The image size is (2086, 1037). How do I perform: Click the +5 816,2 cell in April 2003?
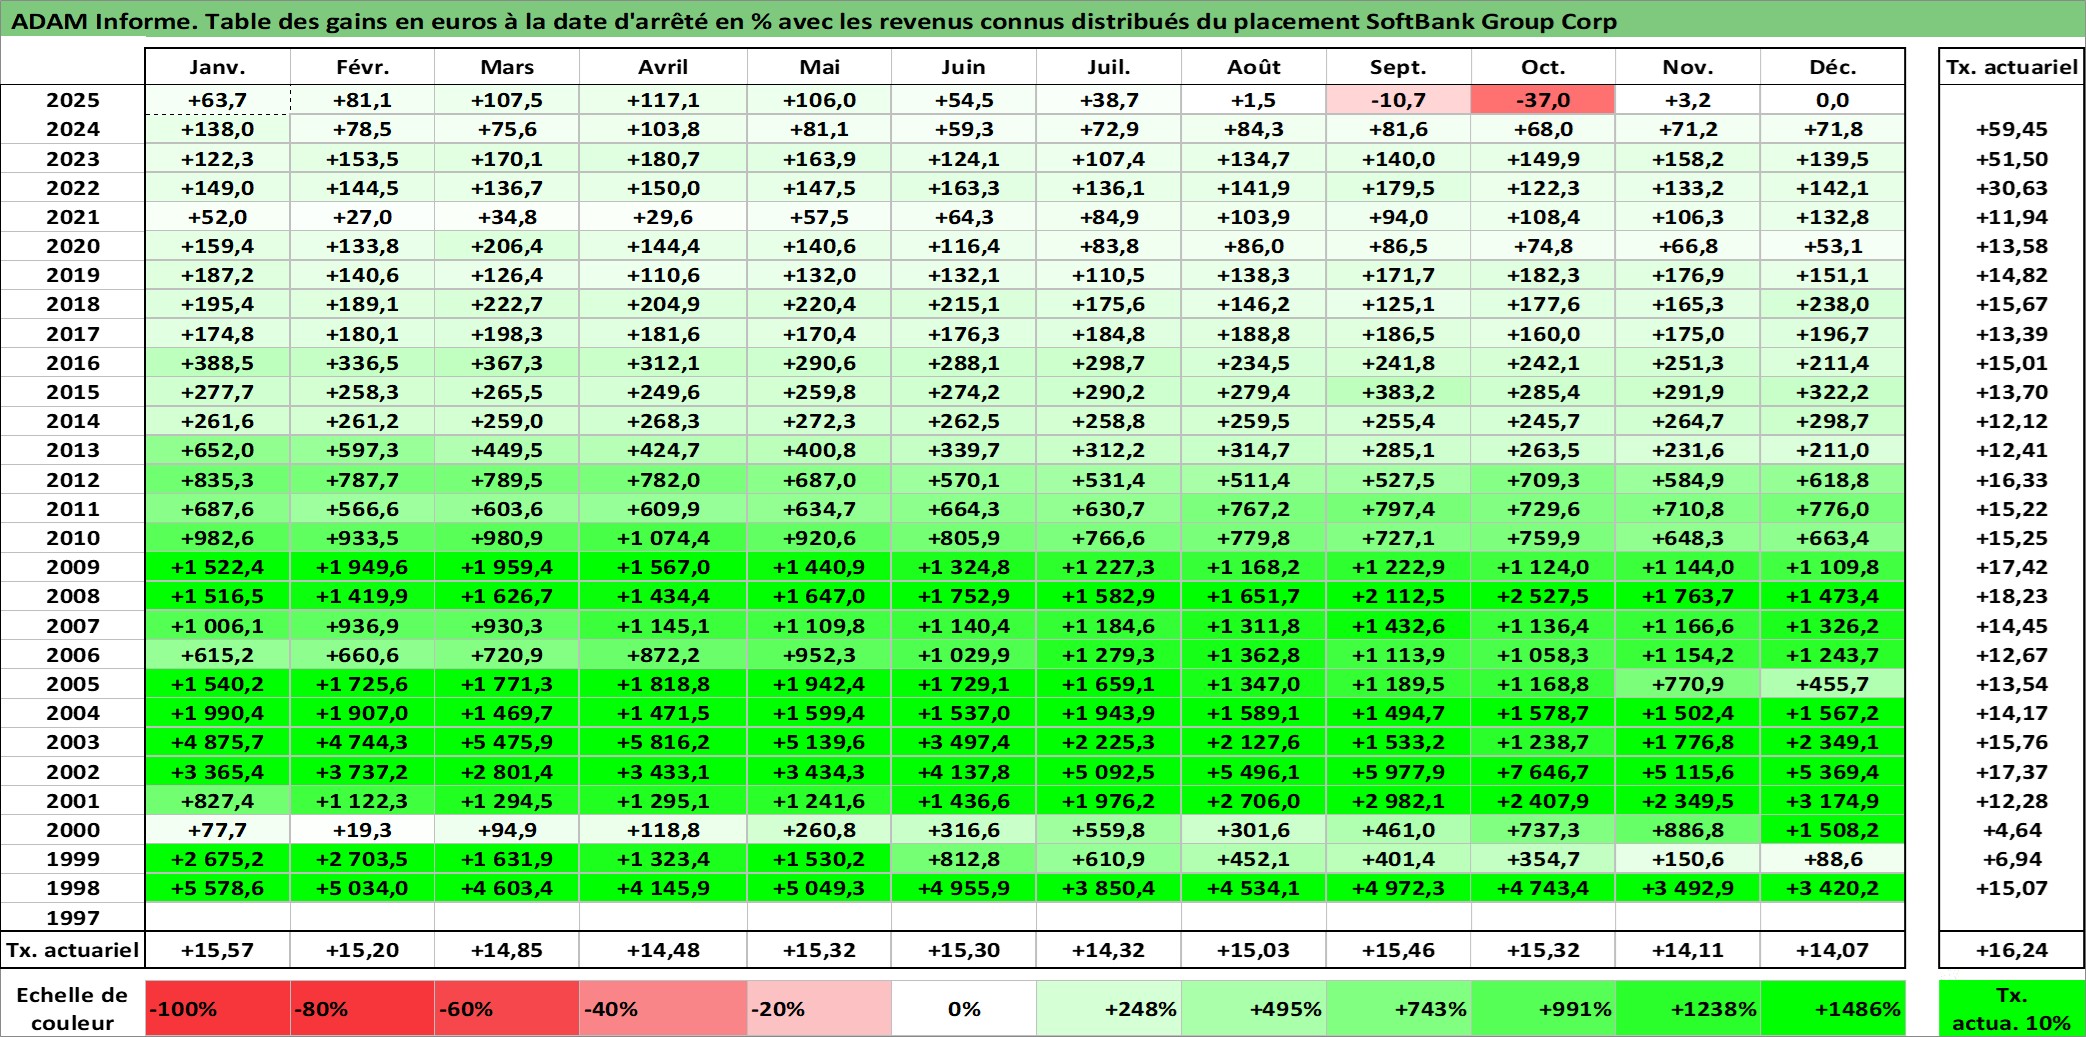tap(663, 742)
